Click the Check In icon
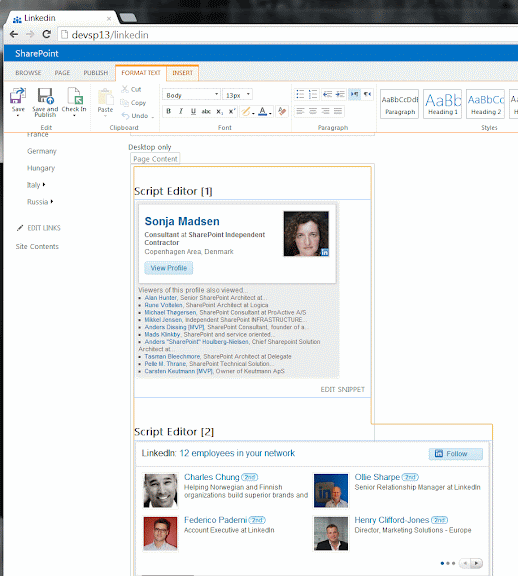 tap(75, 96)
